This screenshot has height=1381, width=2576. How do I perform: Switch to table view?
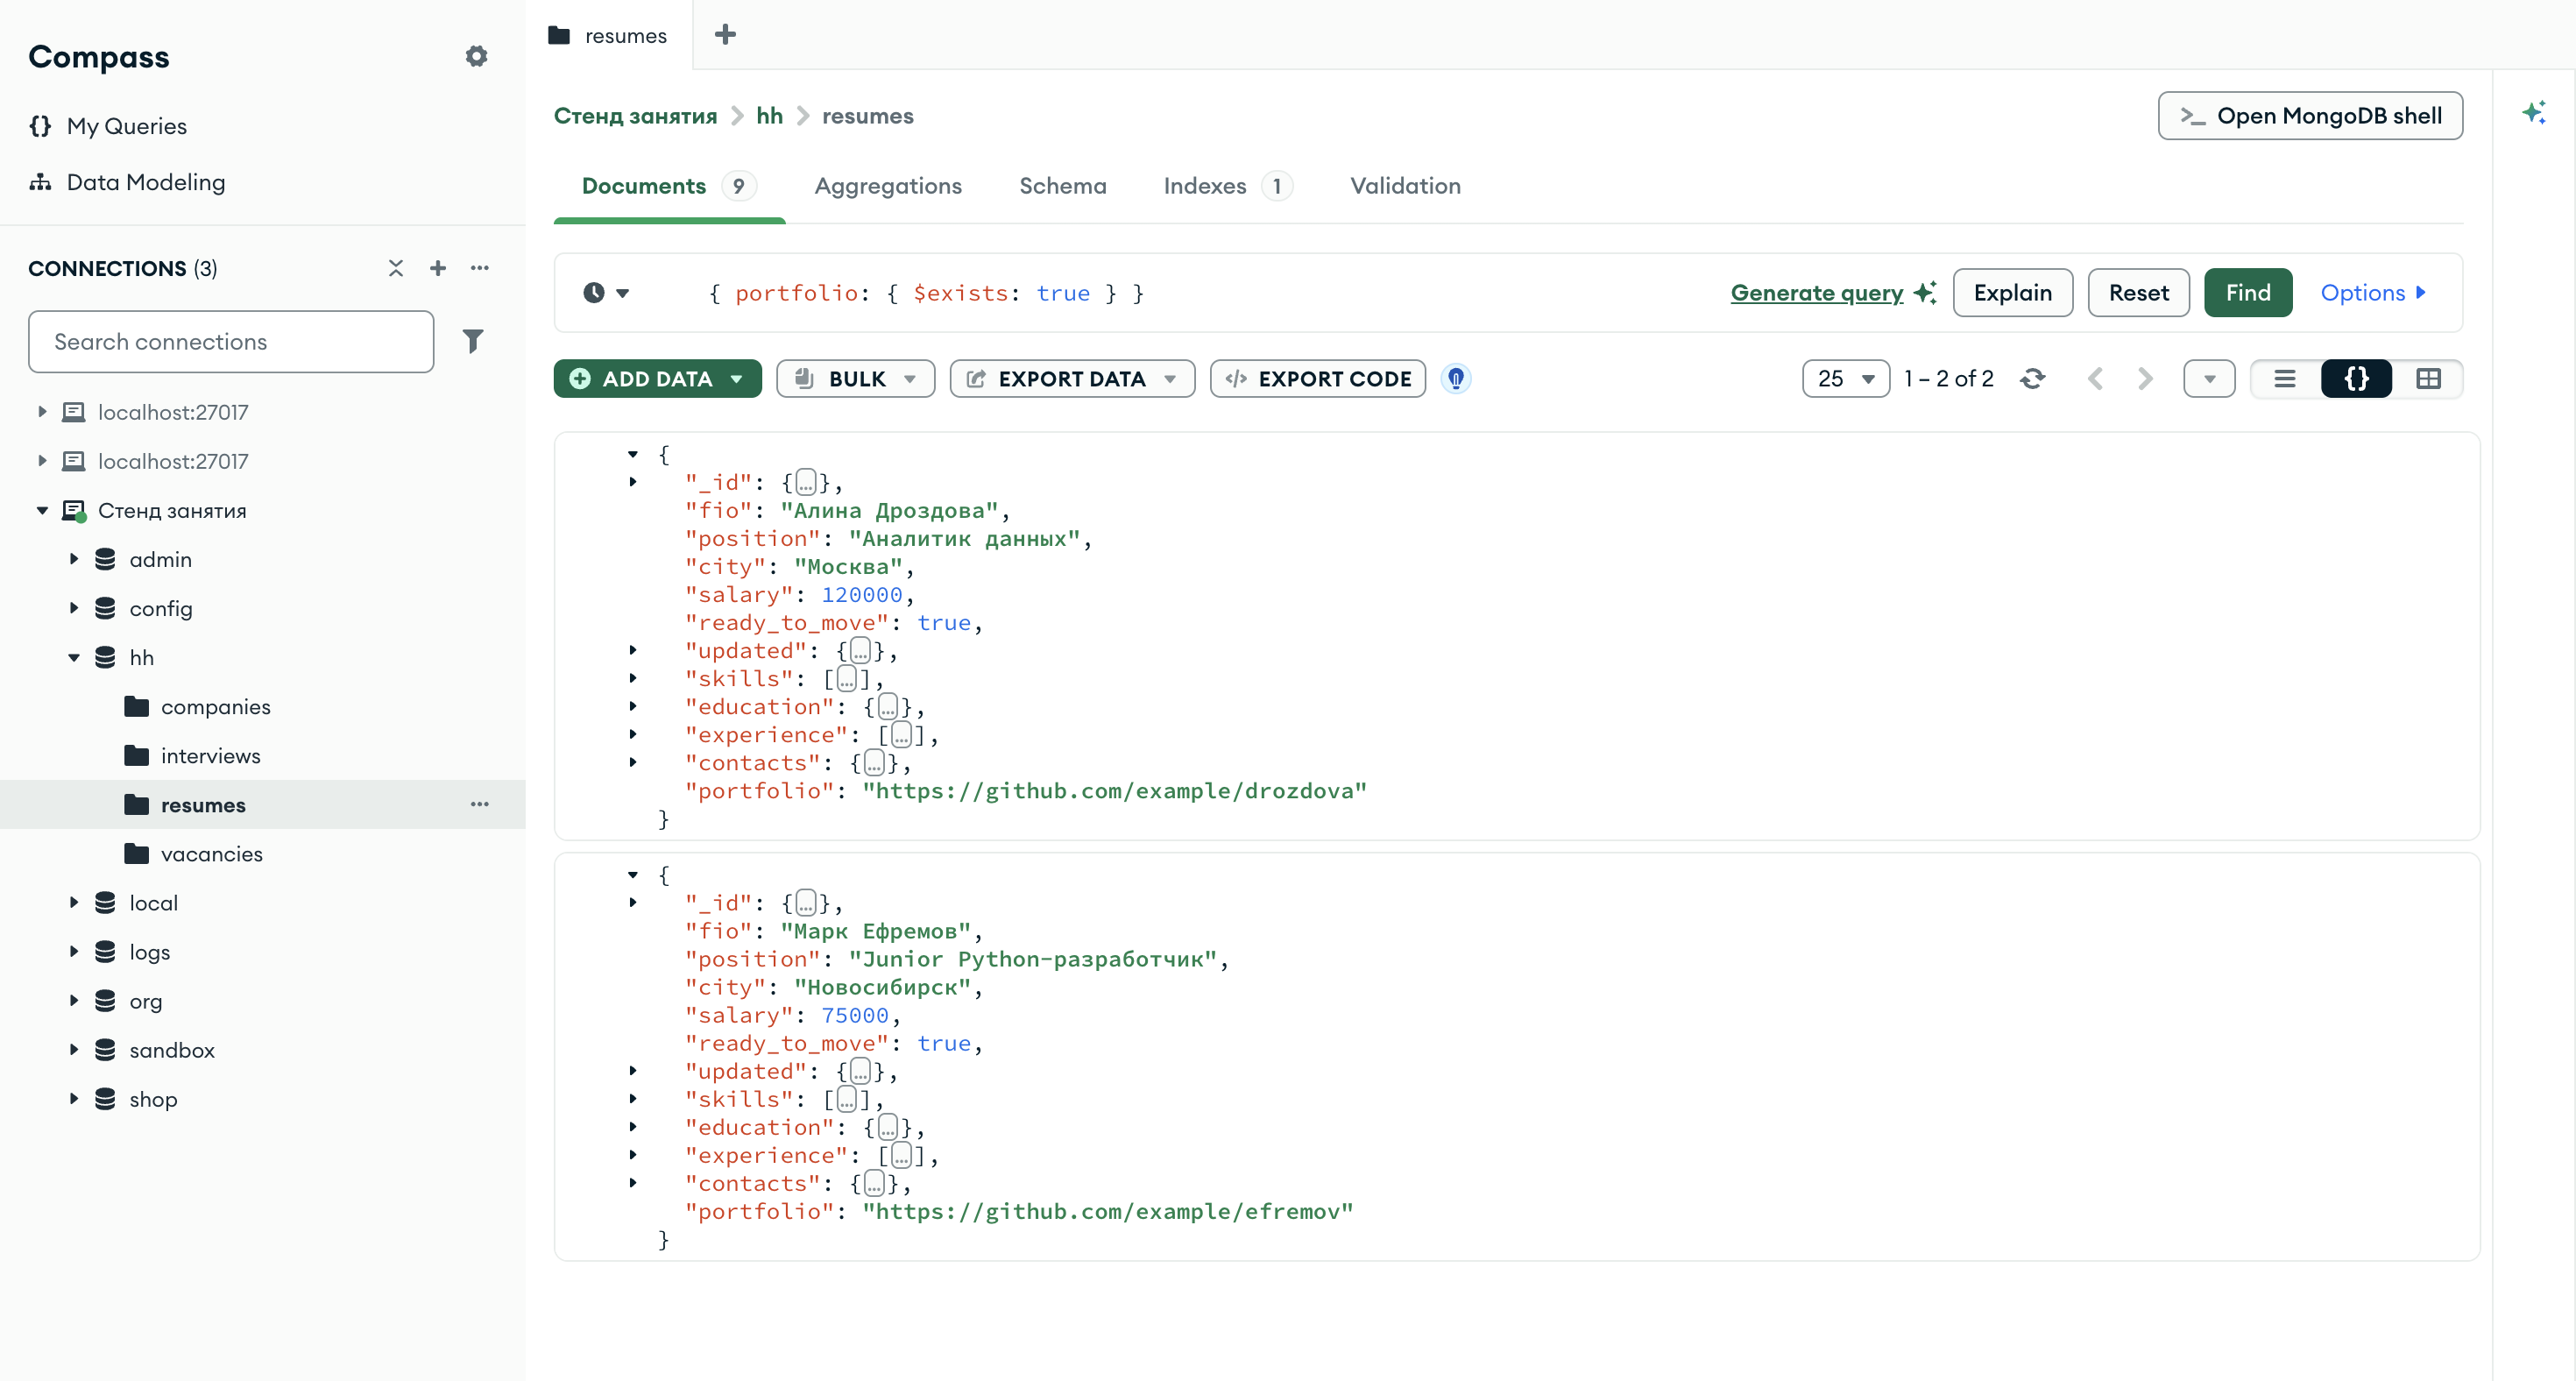(2428, 379)
